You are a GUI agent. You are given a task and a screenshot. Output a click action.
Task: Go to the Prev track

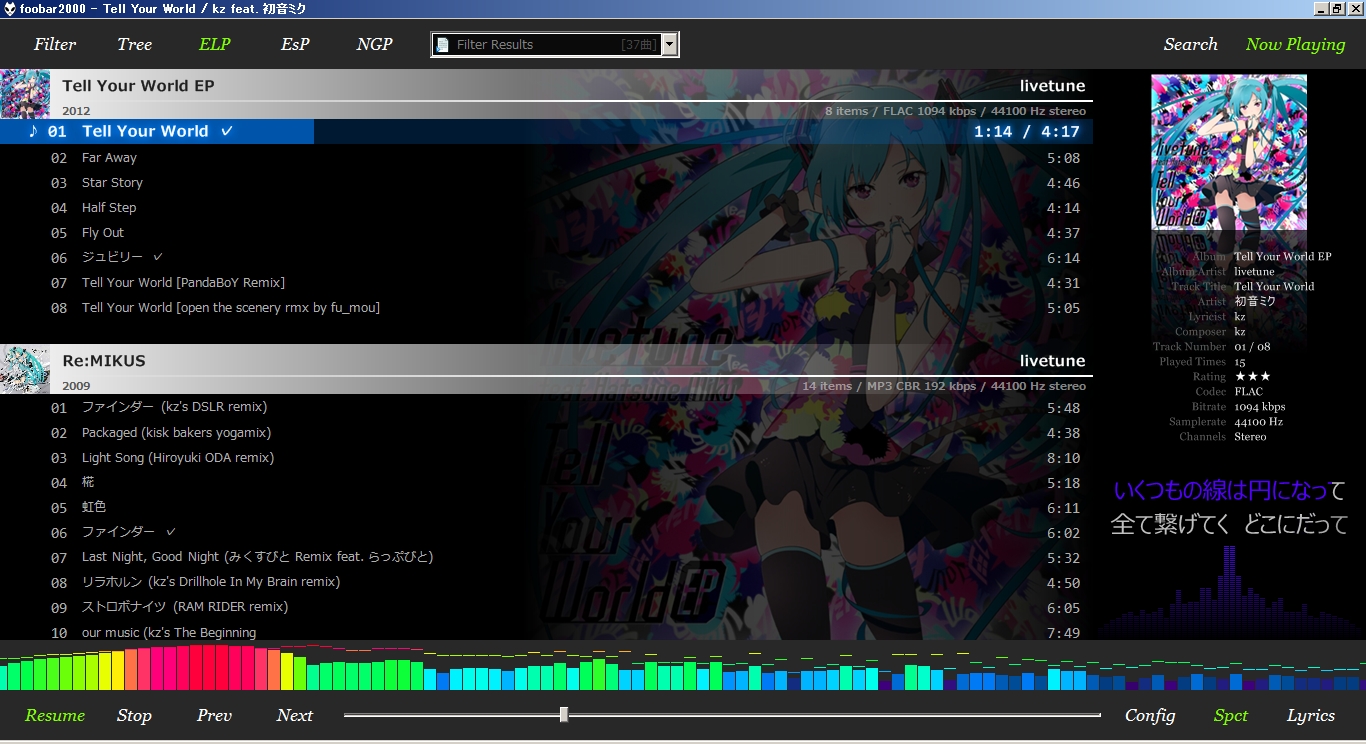click(x=214, y=715)
